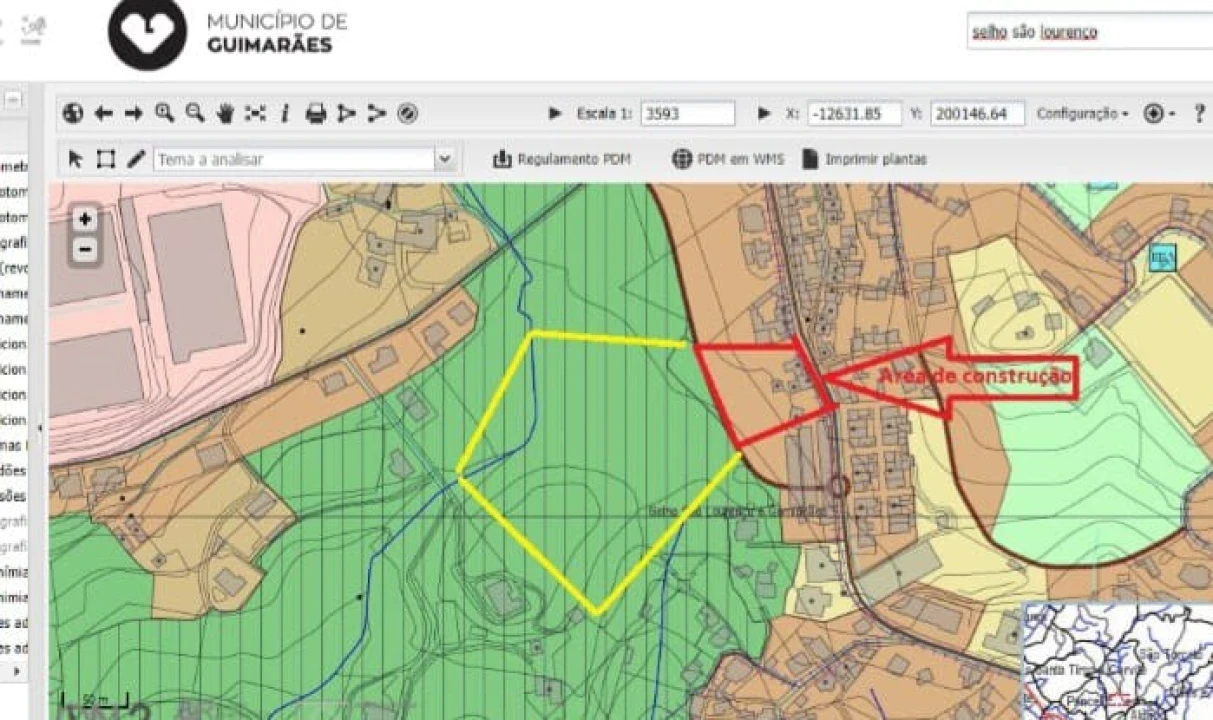Click the map zoom out minus button
This screenshot has width=1213, height=720.
point(86,249)
